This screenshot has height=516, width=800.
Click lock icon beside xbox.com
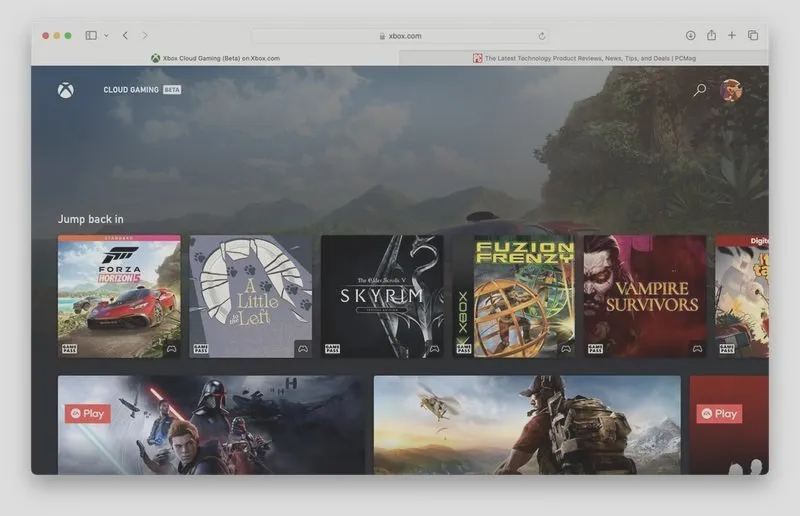382,36
